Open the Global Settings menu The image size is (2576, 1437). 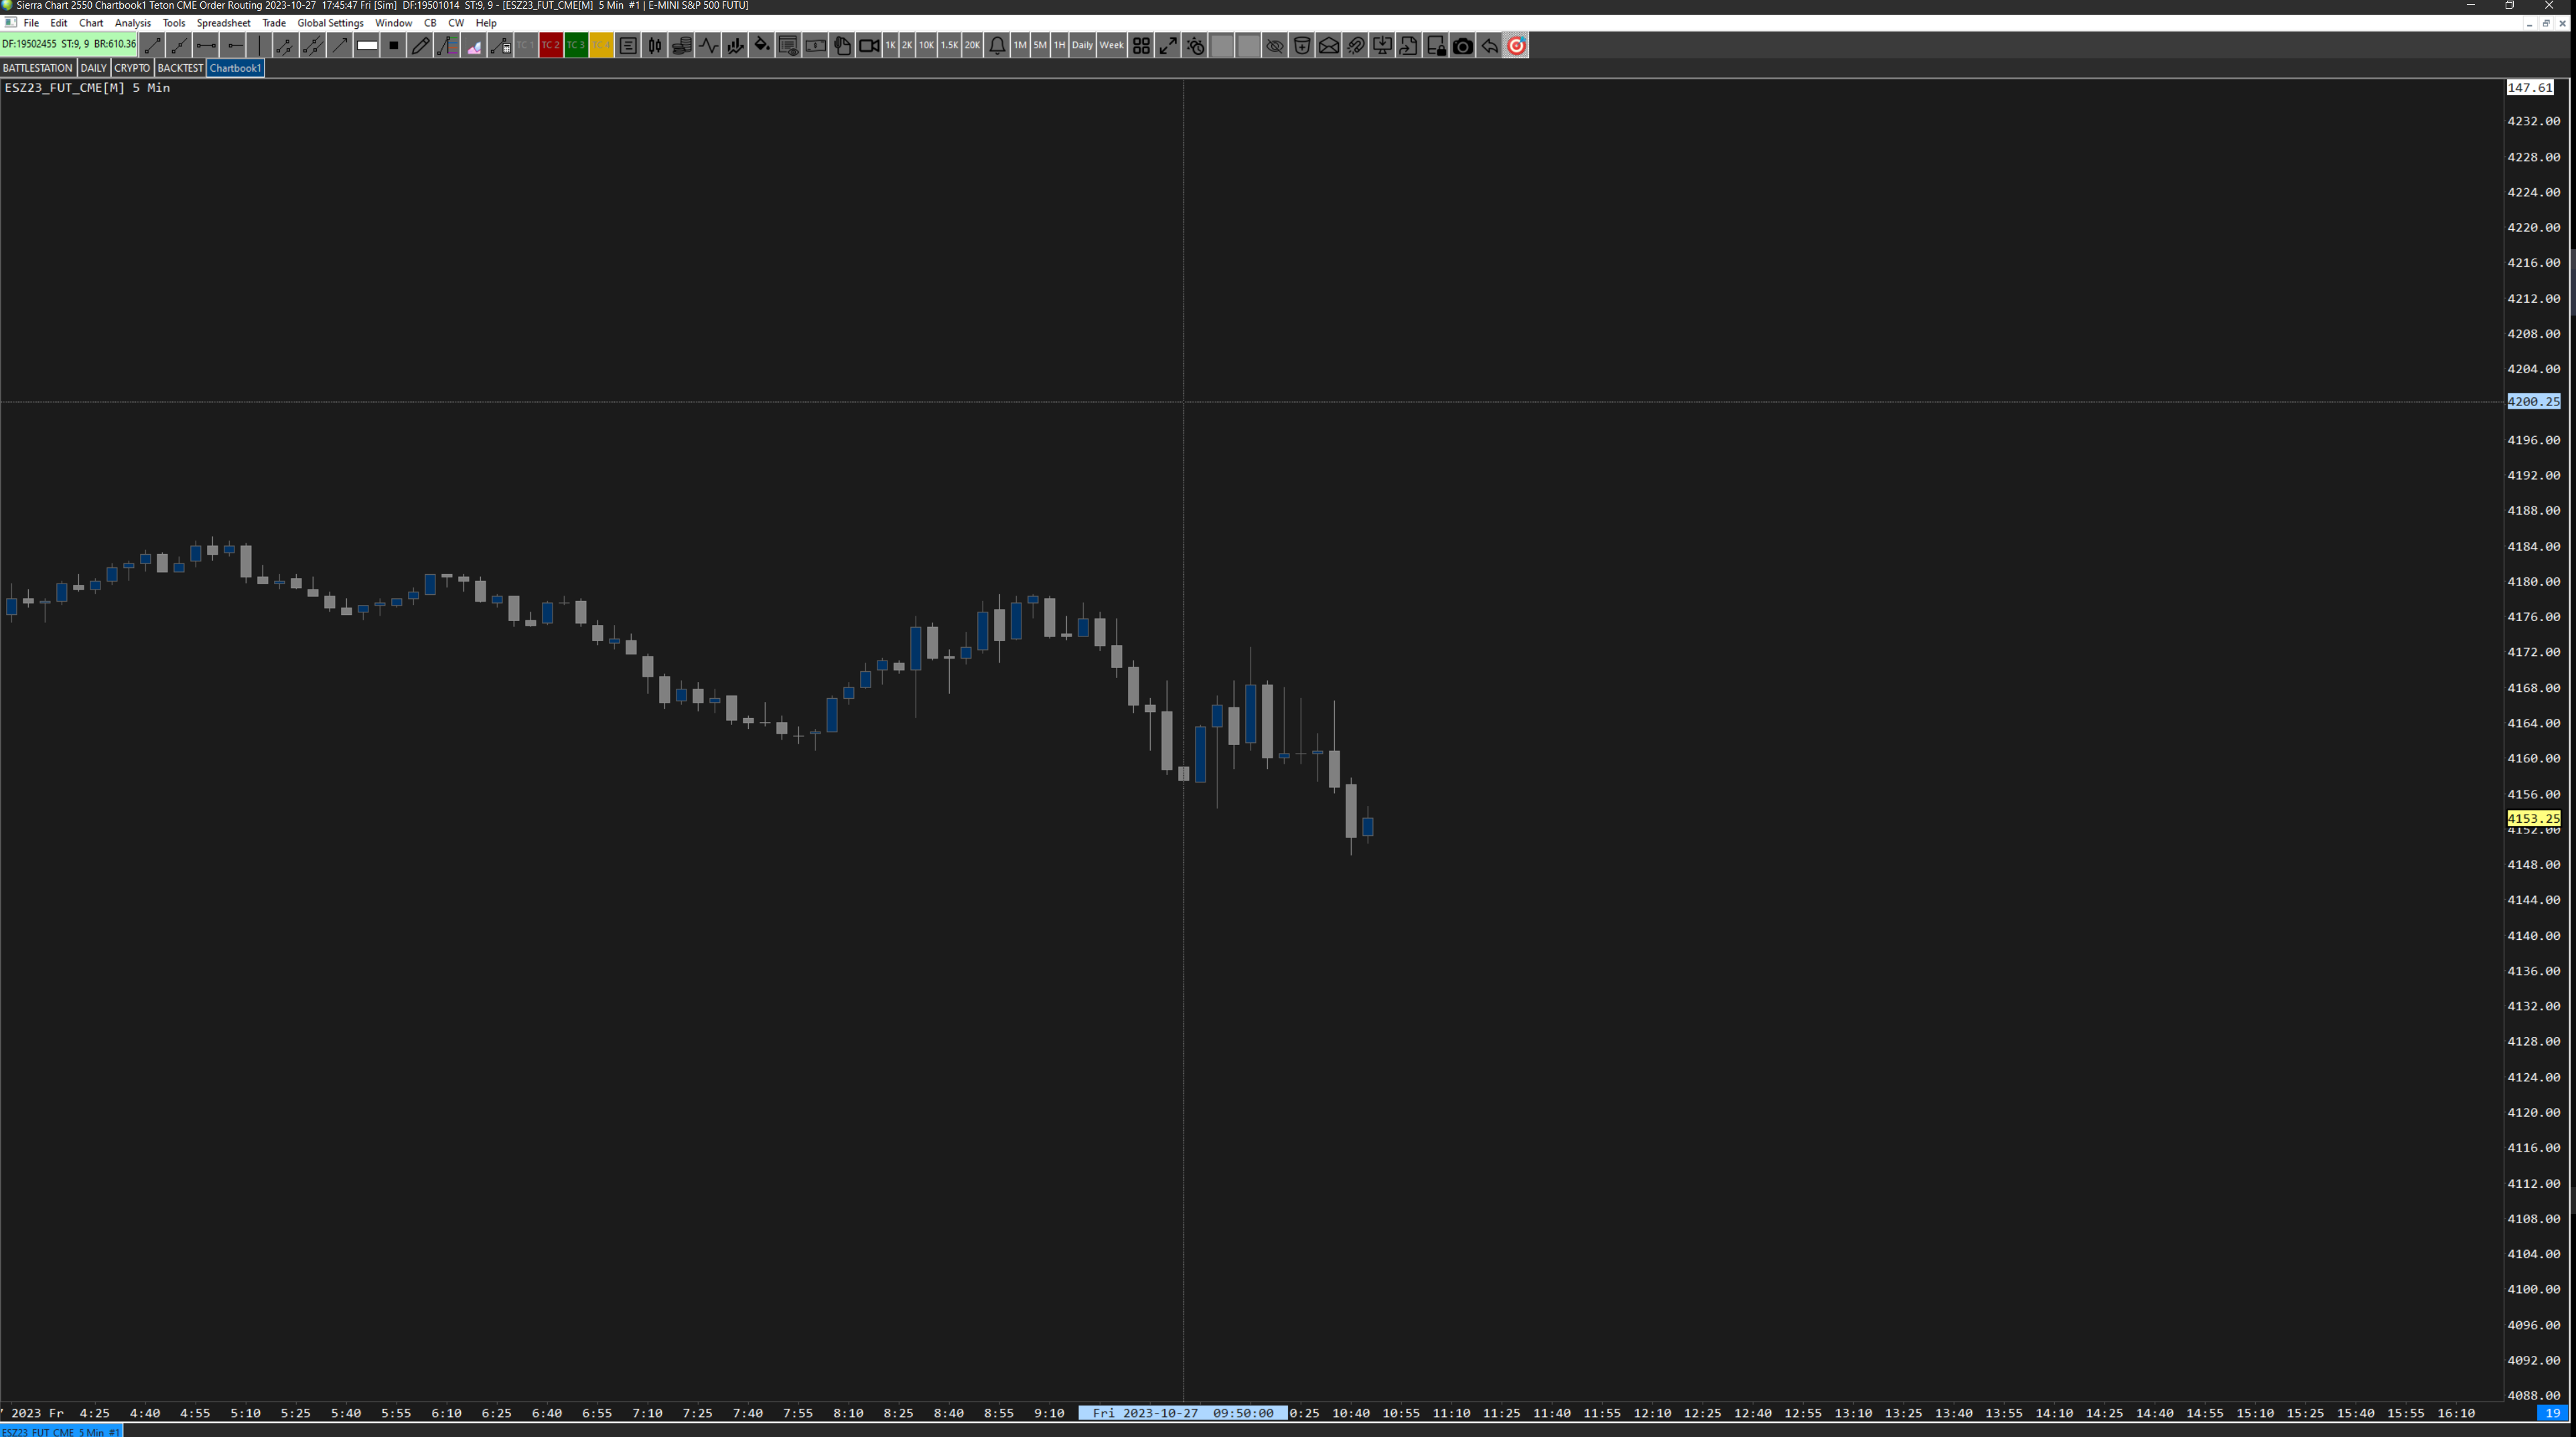tap(330, 23)
